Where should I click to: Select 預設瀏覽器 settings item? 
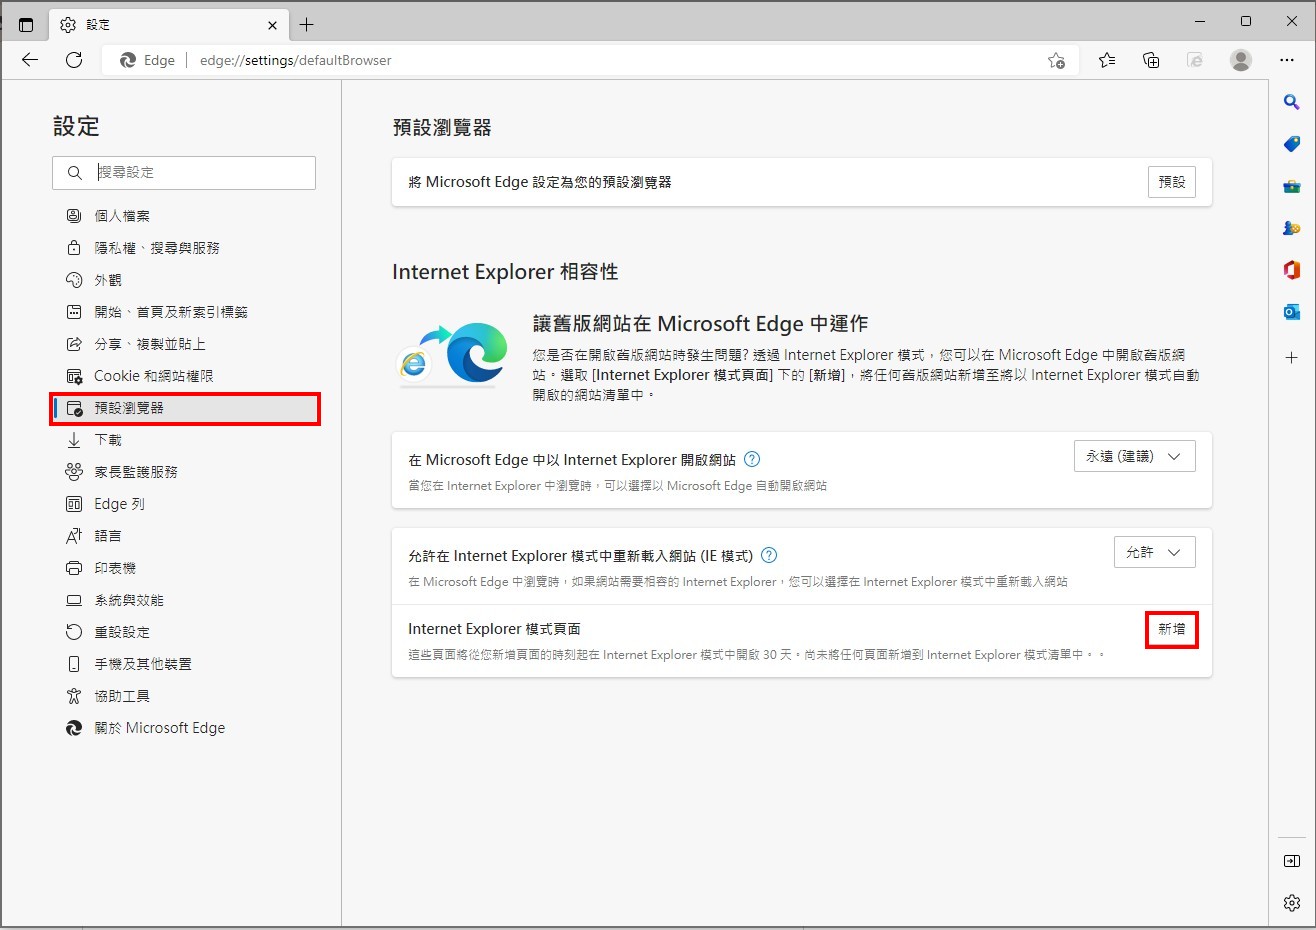pos(185,408)
